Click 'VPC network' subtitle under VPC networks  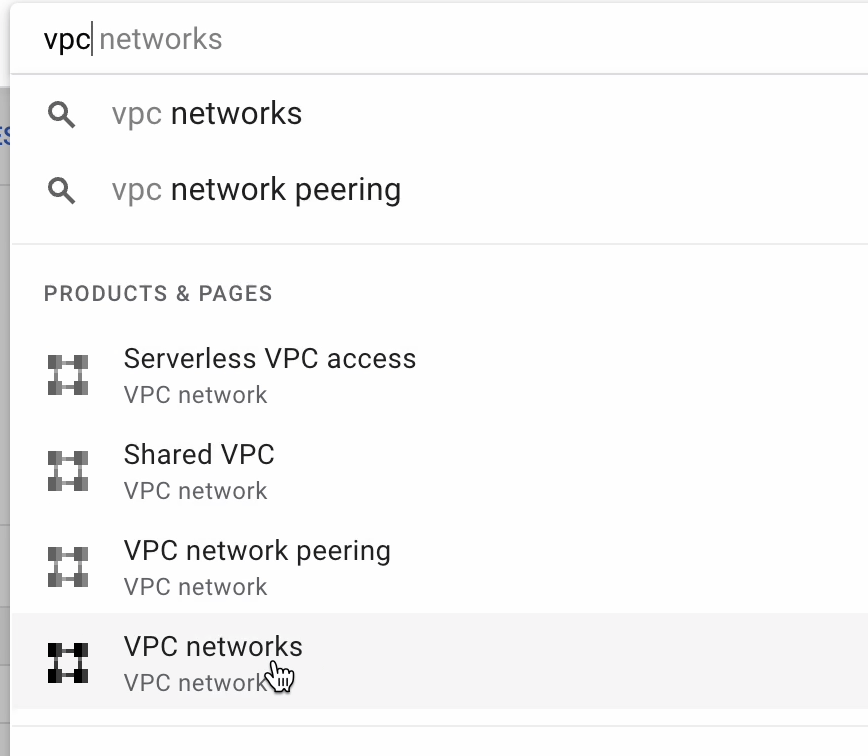[x=190, y=683]
